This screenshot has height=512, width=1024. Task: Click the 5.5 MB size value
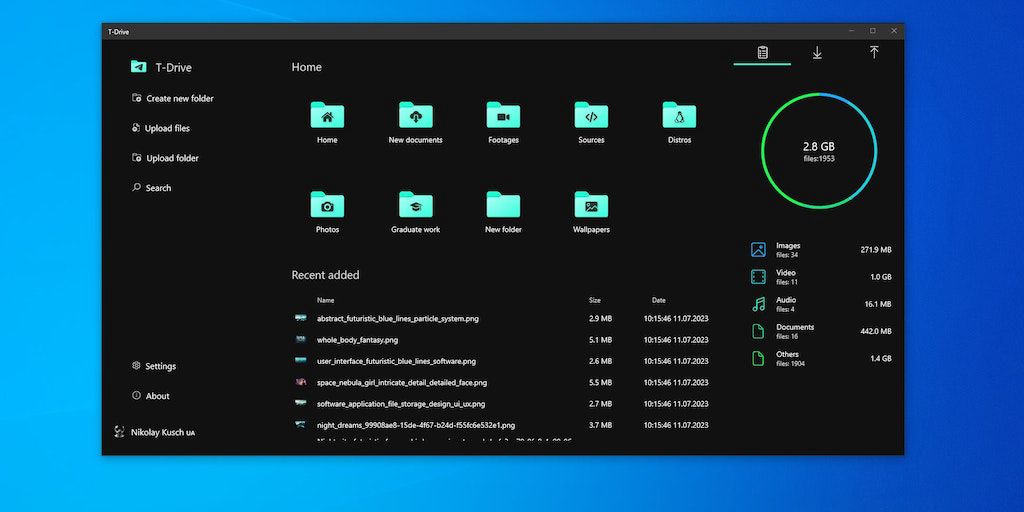pyautogui.click(x=600, y=383)
